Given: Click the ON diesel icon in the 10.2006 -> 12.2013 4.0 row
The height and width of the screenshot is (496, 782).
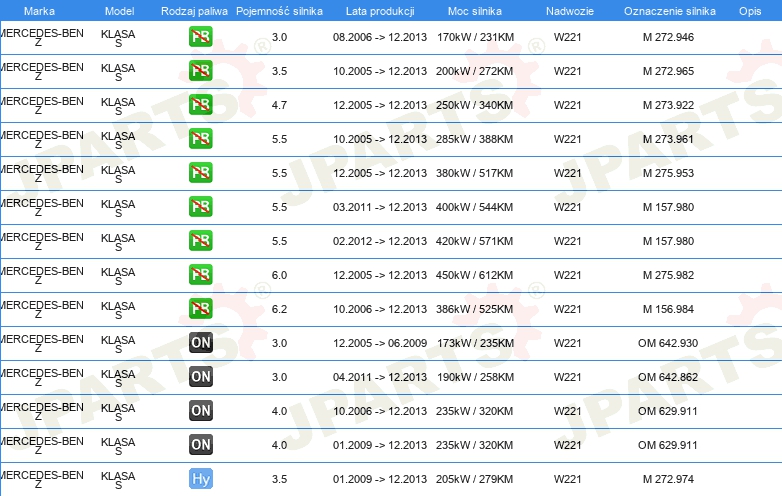Looking at the screenshot, I should 200,411.
